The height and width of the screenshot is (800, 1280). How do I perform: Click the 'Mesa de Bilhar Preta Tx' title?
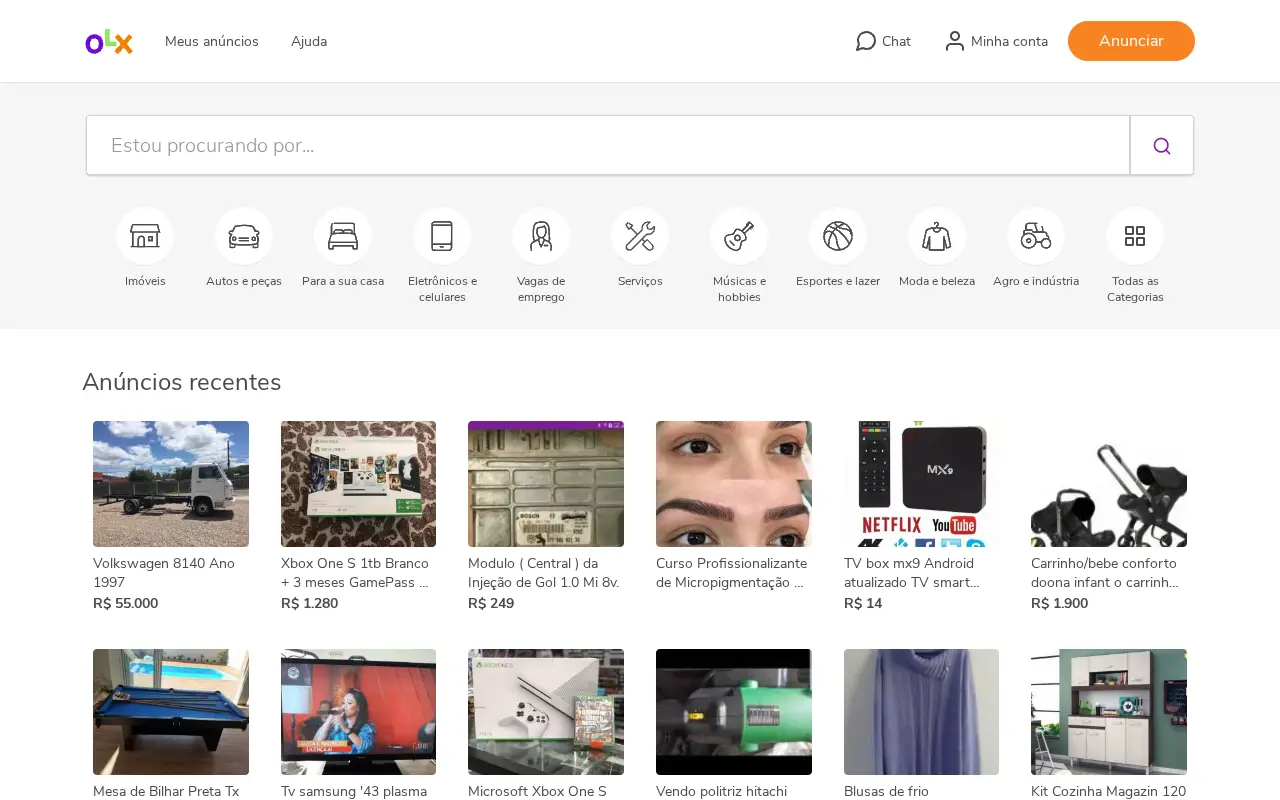[166, 791]
